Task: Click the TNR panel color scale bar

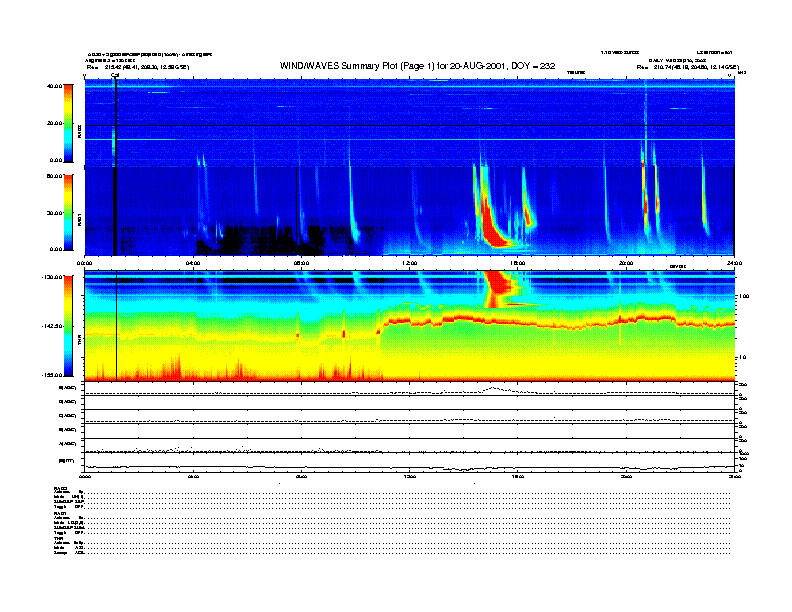Action: [68, 326]
